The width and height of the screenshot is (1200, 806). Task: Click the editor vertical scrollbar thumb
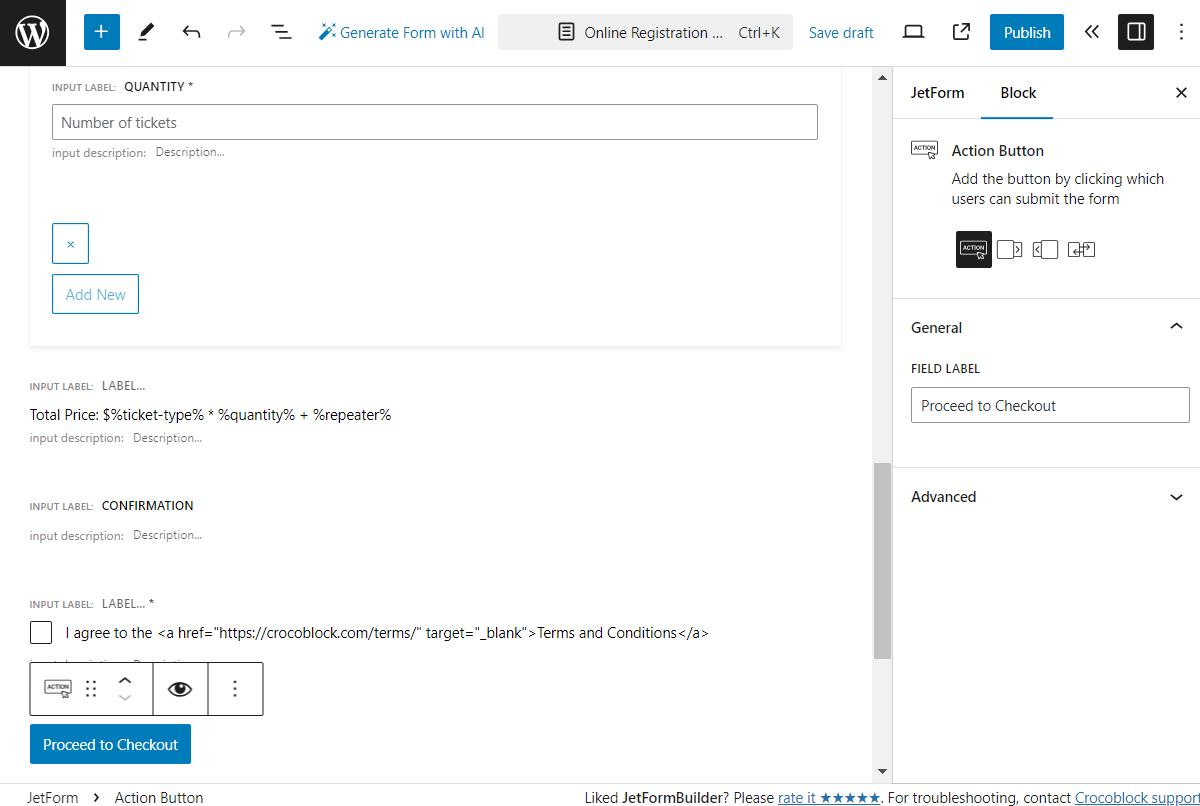882,560
